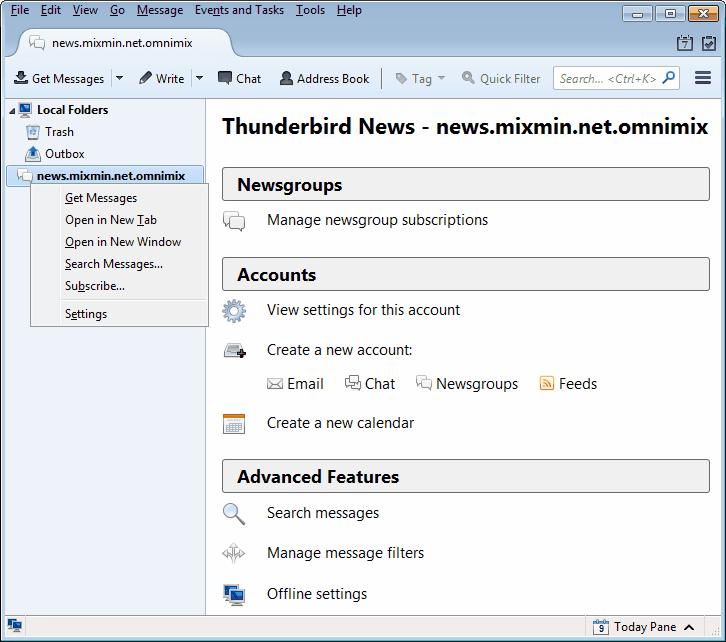Click Search messages link
This screenshot has width=726, height=642.
click(x=323, y=513)
